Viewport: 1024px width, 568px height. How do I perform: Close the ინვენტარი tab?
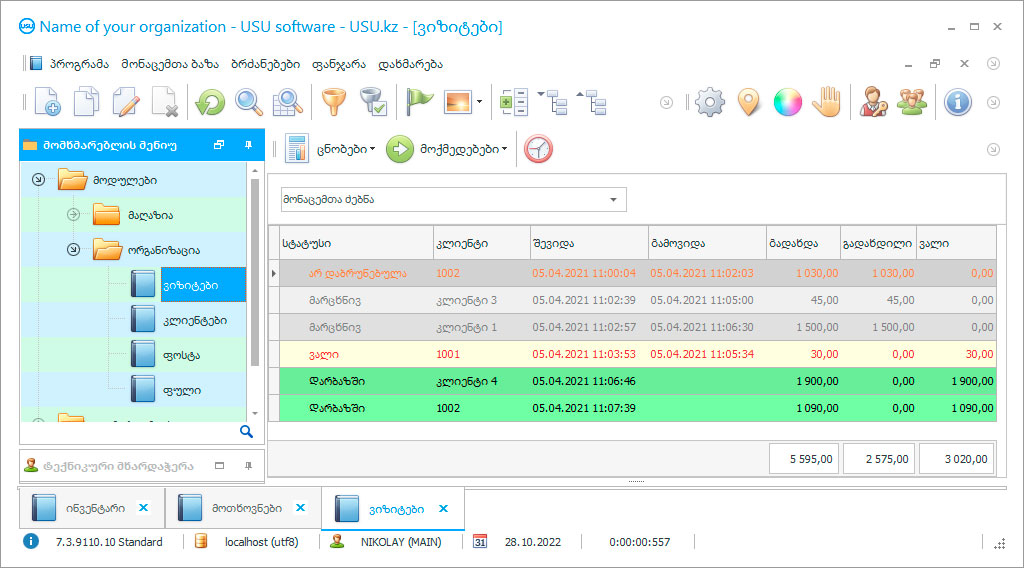tap(144, 507)
